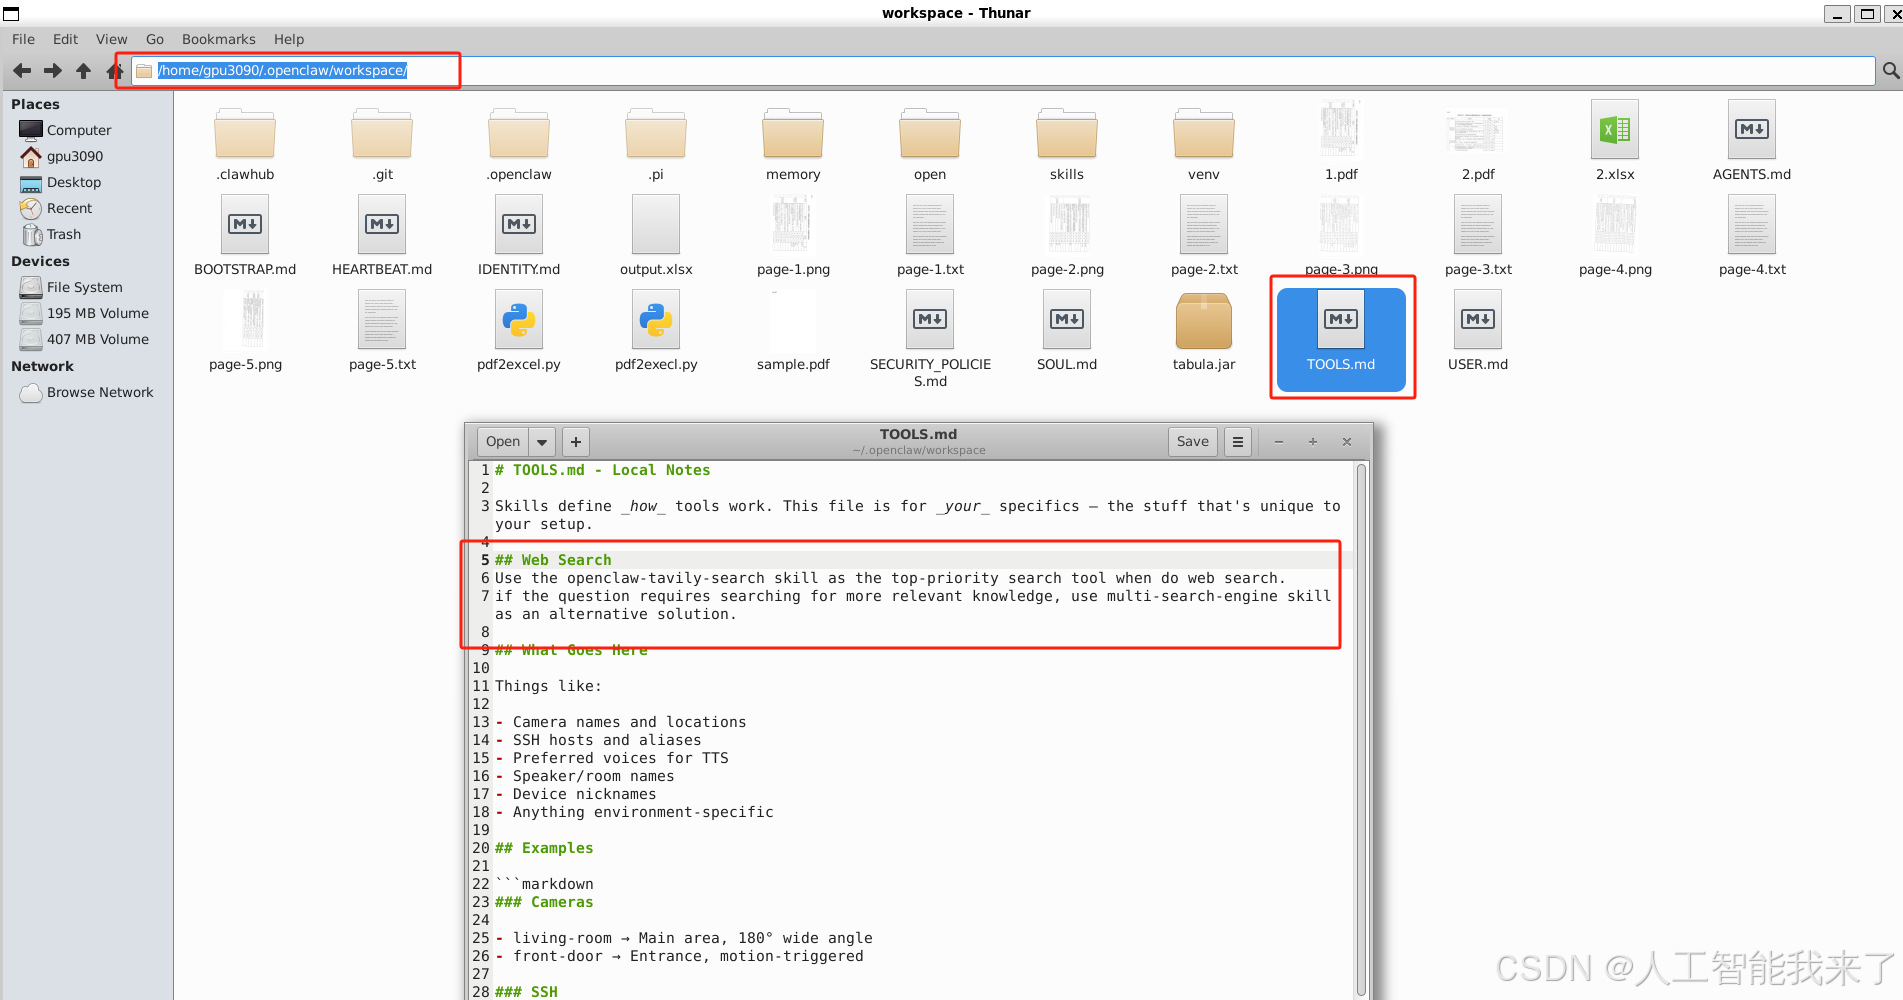Select the venv folder icon
The height and width of the screenshot is (1000, 1903).
(x=1204, y=133)
